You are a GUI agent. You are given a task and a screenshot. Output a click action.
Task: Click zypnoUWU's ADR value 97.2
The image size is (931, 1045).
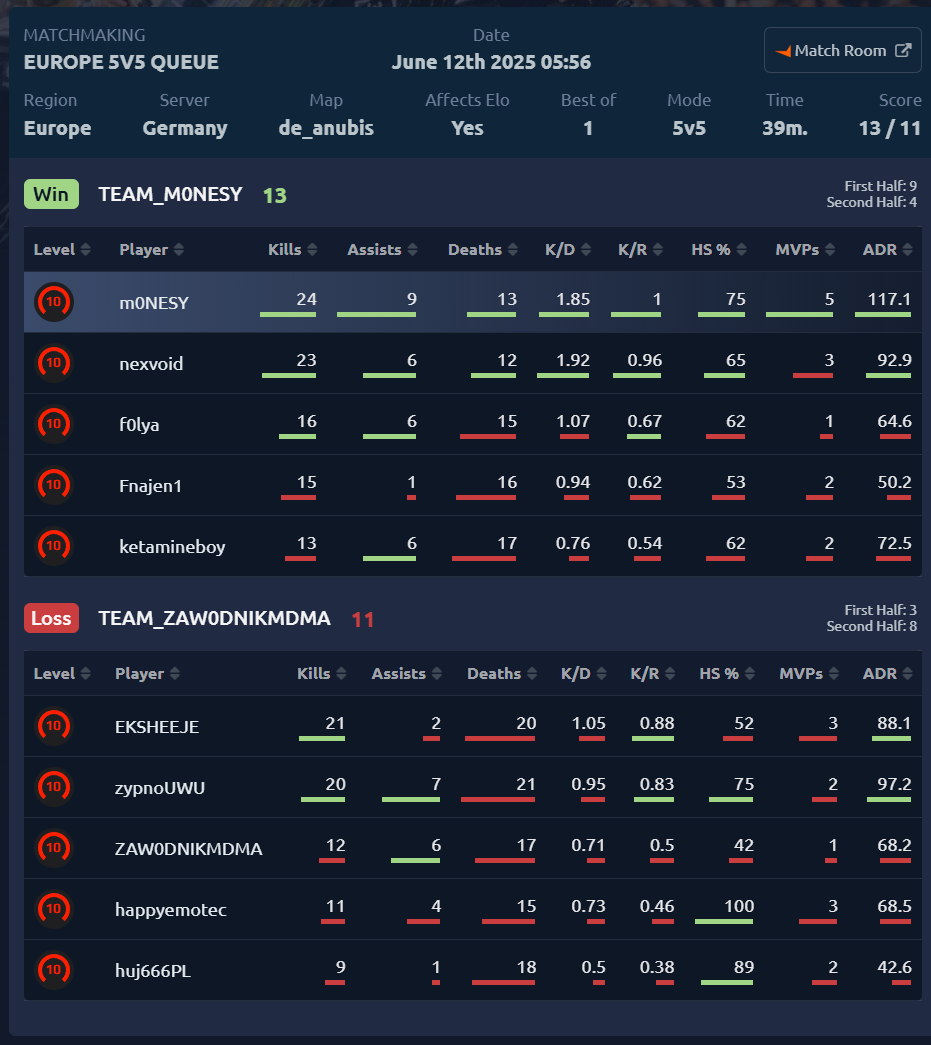tap(894, 784)
